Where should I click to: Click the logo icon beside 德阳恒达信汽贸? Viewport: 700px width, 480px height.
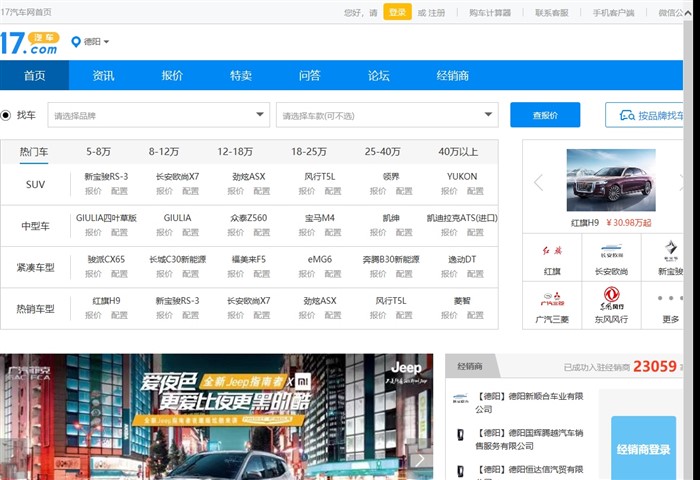tap(461, 471)
